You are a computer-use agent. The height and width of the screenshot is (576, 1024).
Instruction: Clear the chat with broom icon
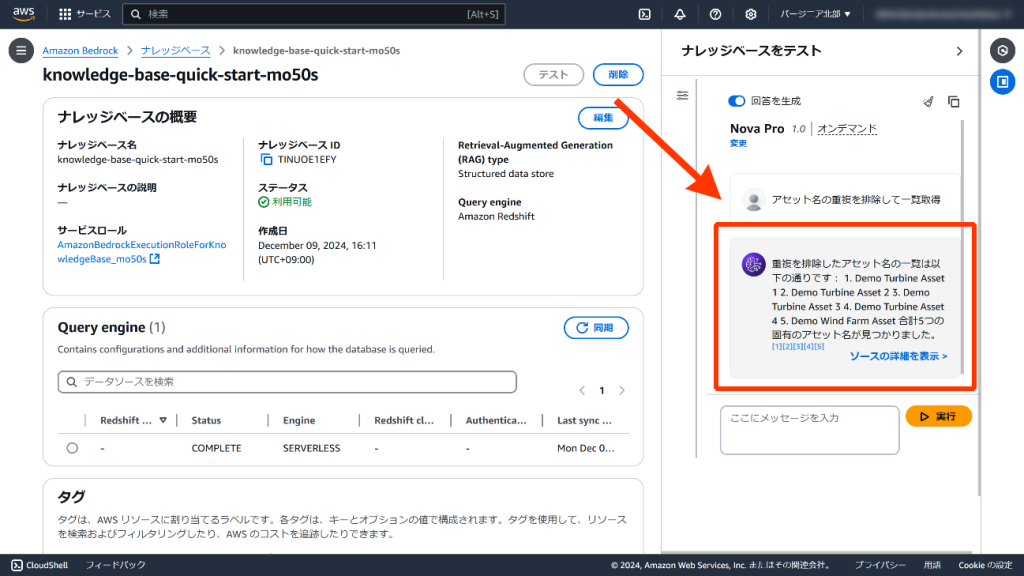click(928, 101)
